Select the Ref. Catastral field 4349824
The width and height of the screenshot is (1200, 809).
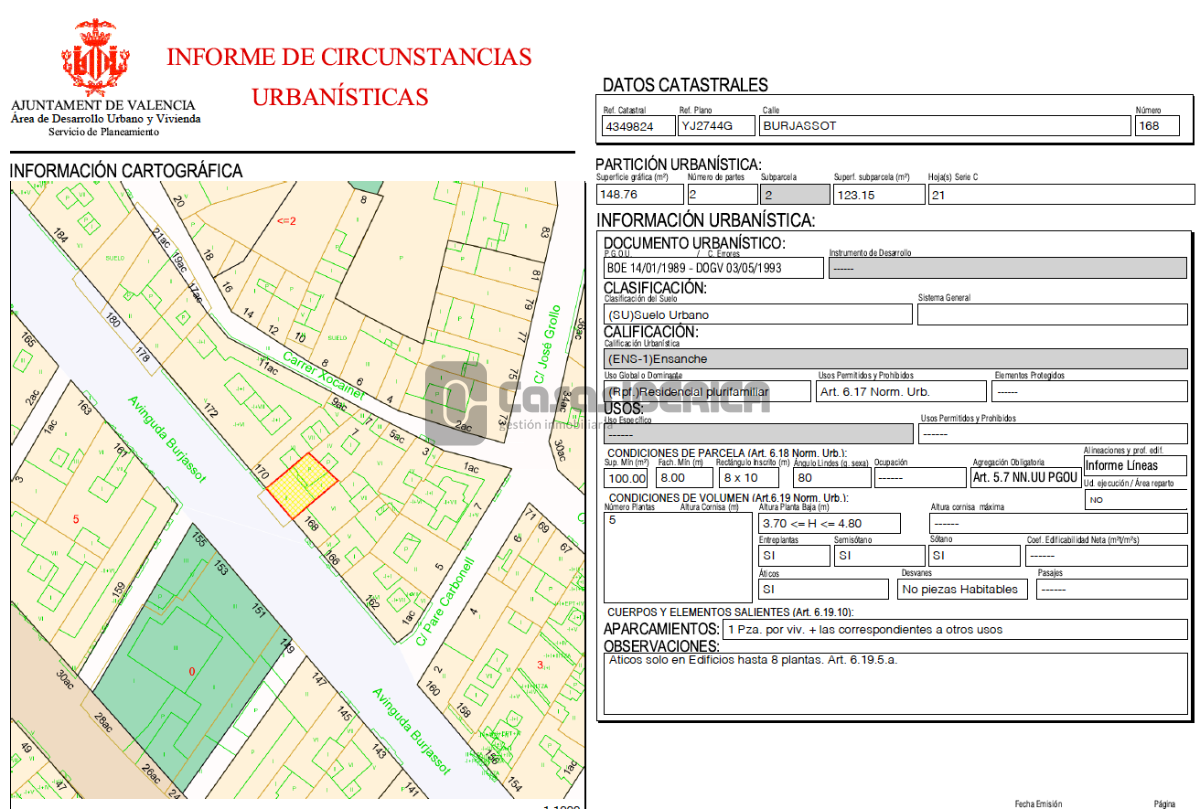click(x=637, y=126)
